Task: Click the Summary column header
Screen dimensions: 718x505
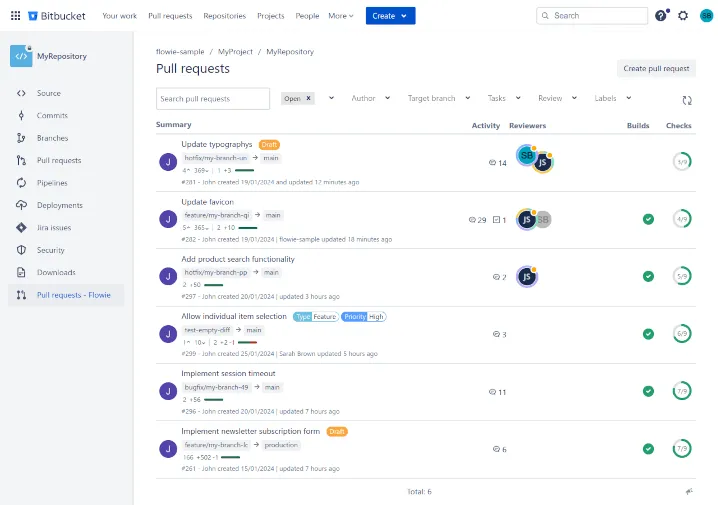Action: pyautogui.click(x=174, y=125)
